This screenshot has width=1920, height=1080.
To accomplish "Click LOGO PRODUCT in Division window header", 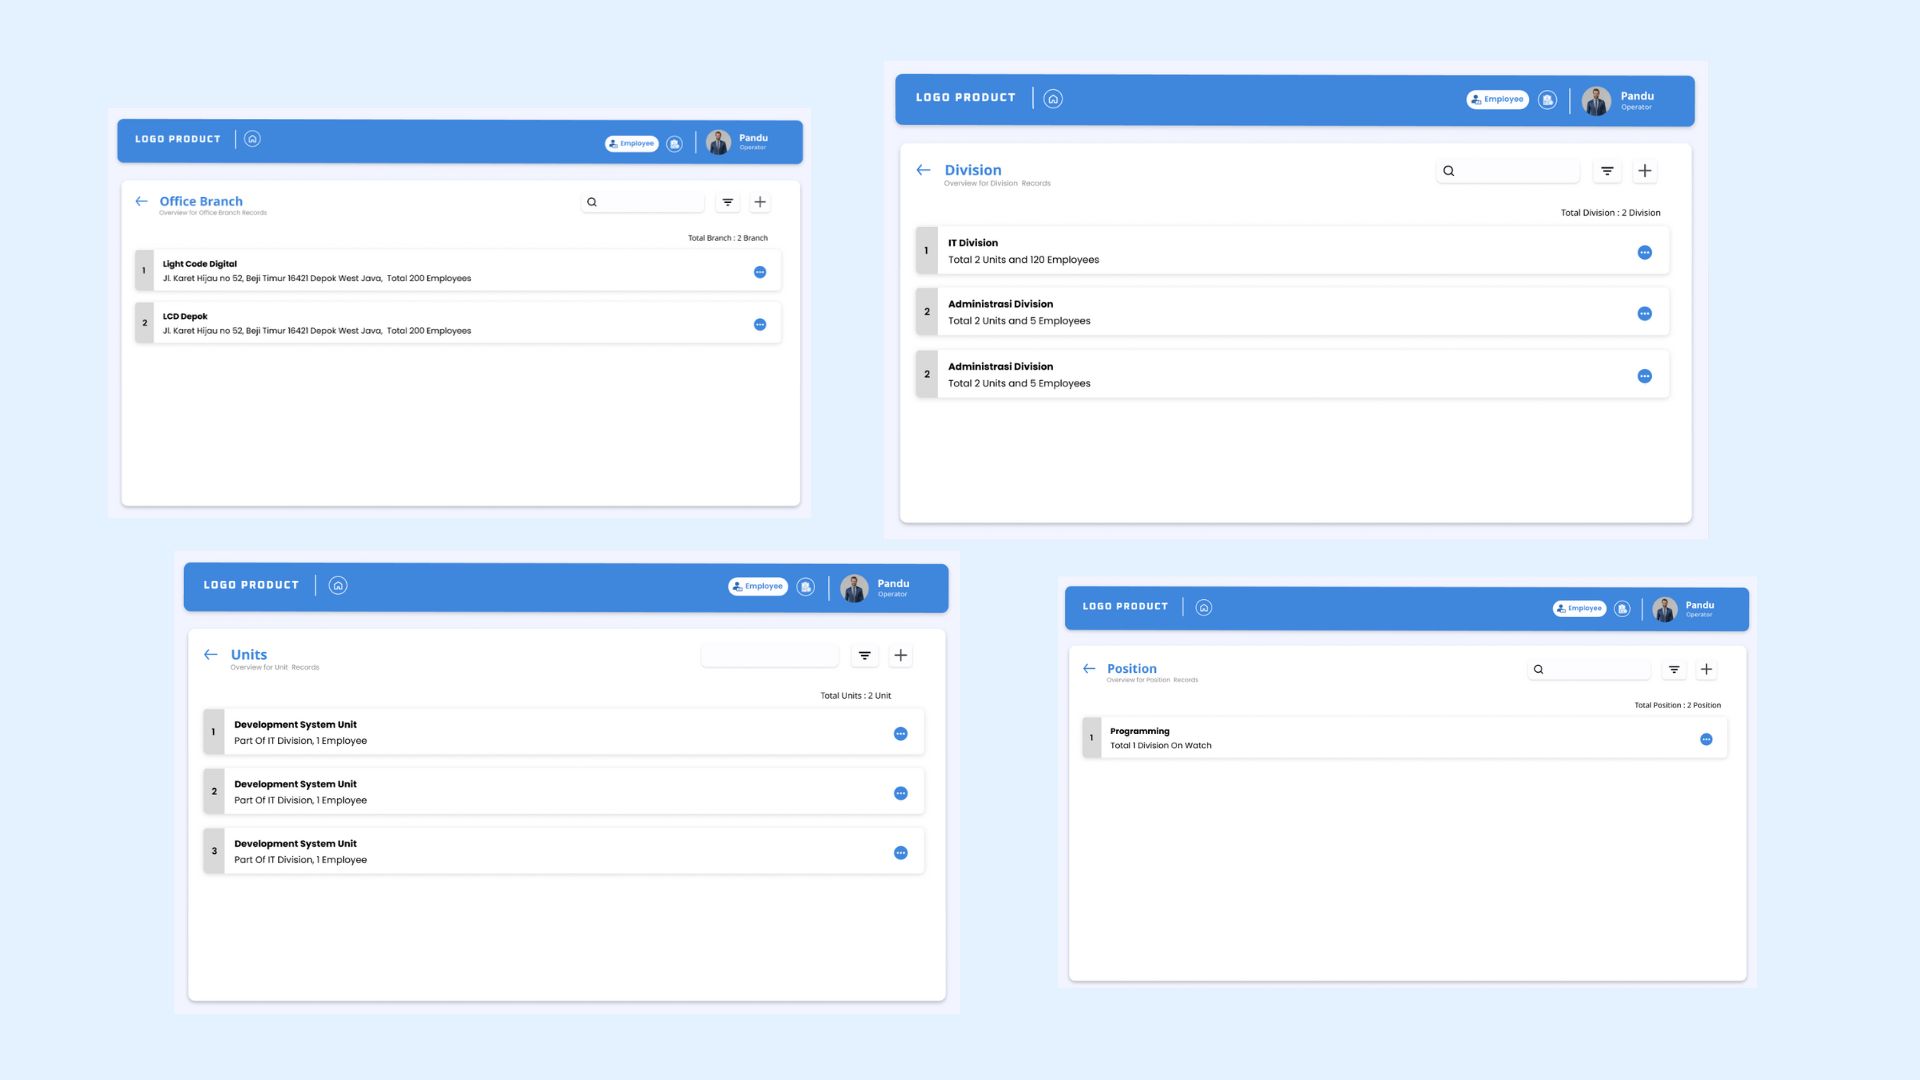I will (x=966, y=97).
